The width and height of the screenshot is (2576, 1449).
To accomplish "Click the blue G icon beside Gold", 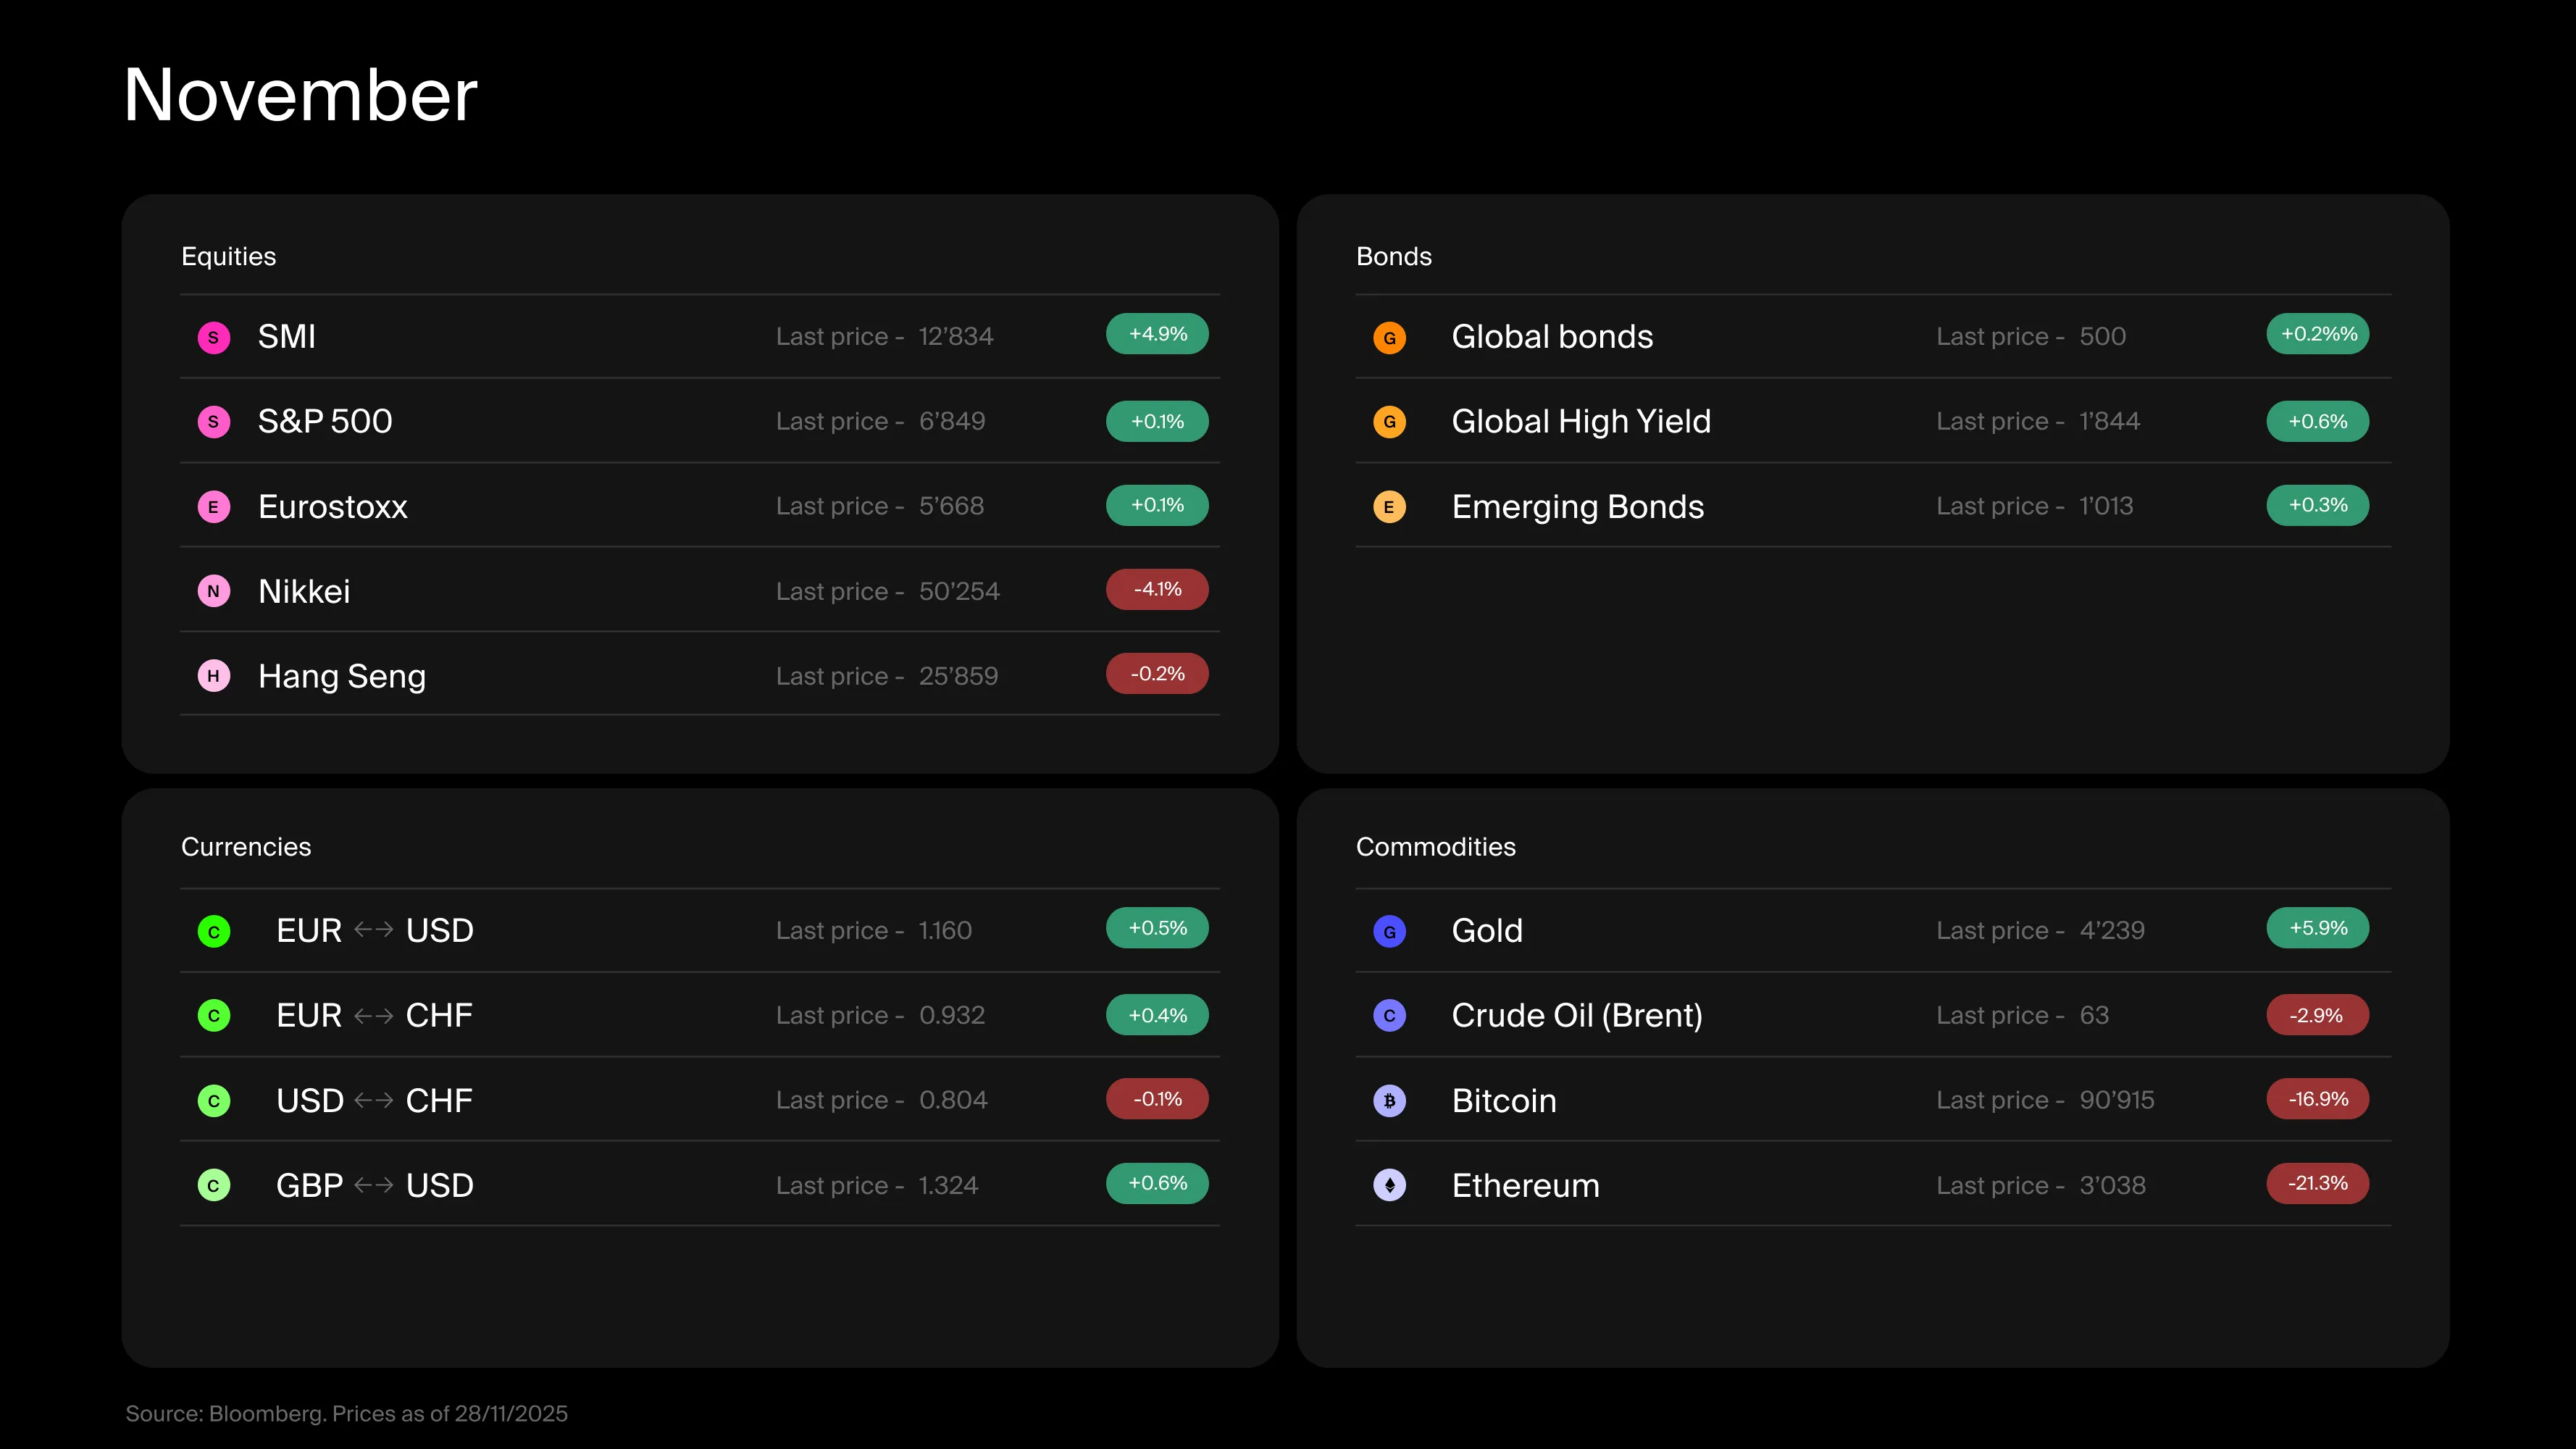I will (x=1389, y=931).
